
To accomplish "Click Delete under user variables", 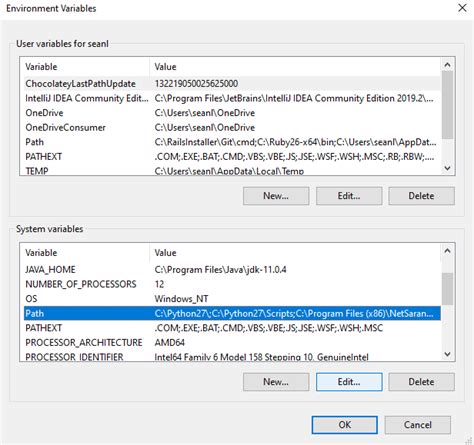I will pyautogui.click(x=421, y=196).
